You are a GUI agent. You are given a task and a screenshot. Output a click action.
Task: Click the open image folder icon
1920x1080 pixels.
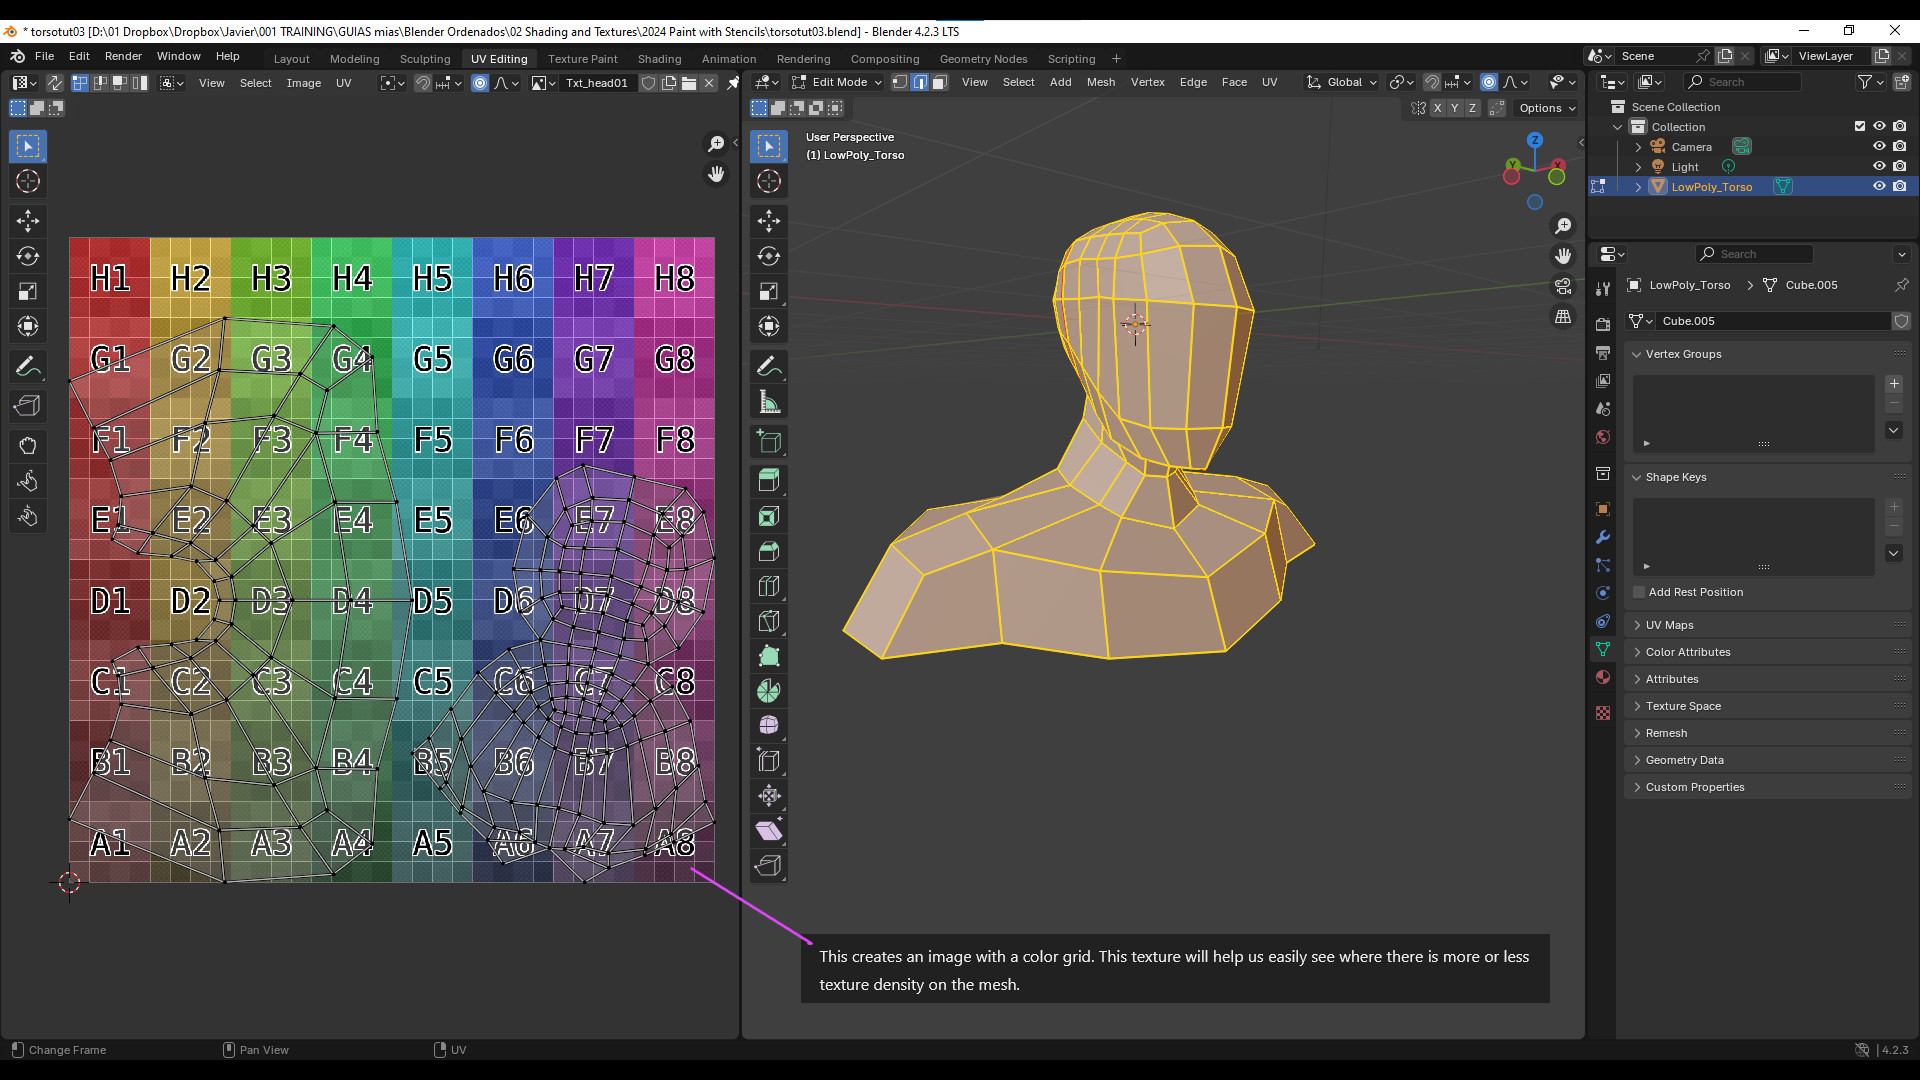pos(689,83)
